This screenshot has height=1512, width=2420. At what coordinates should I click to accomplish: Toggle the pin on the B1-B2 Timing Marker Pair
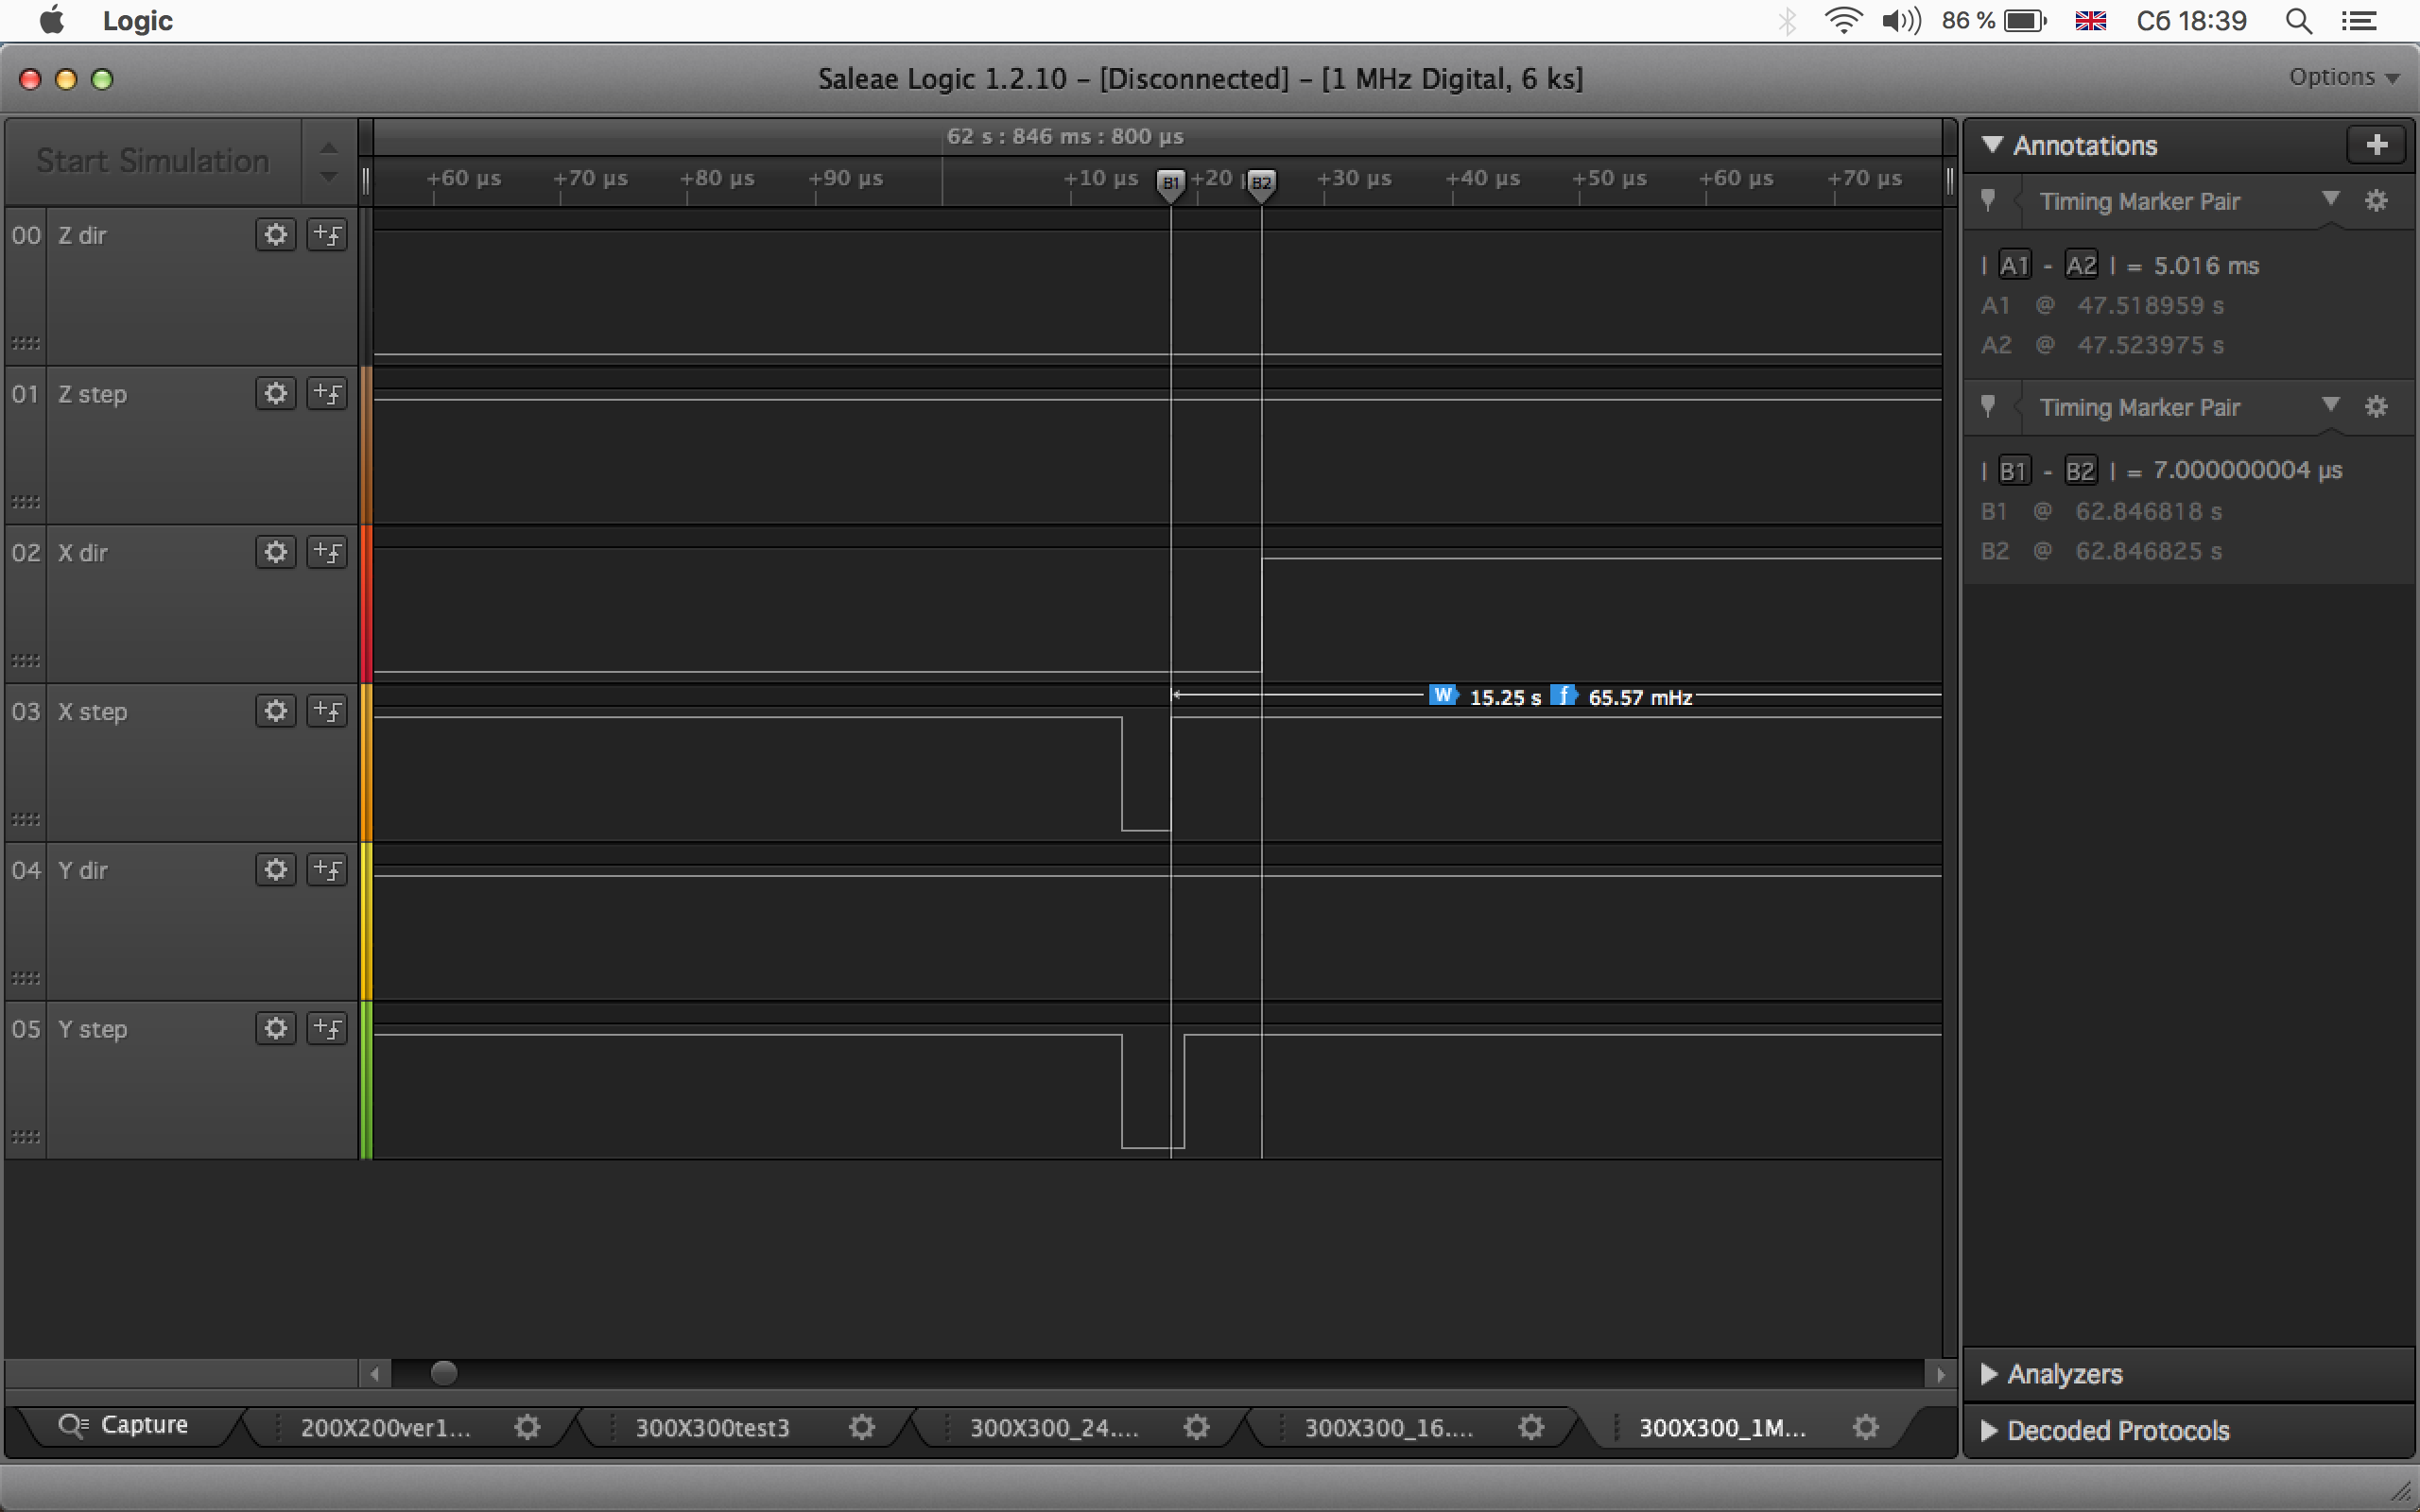(1989, 407)
